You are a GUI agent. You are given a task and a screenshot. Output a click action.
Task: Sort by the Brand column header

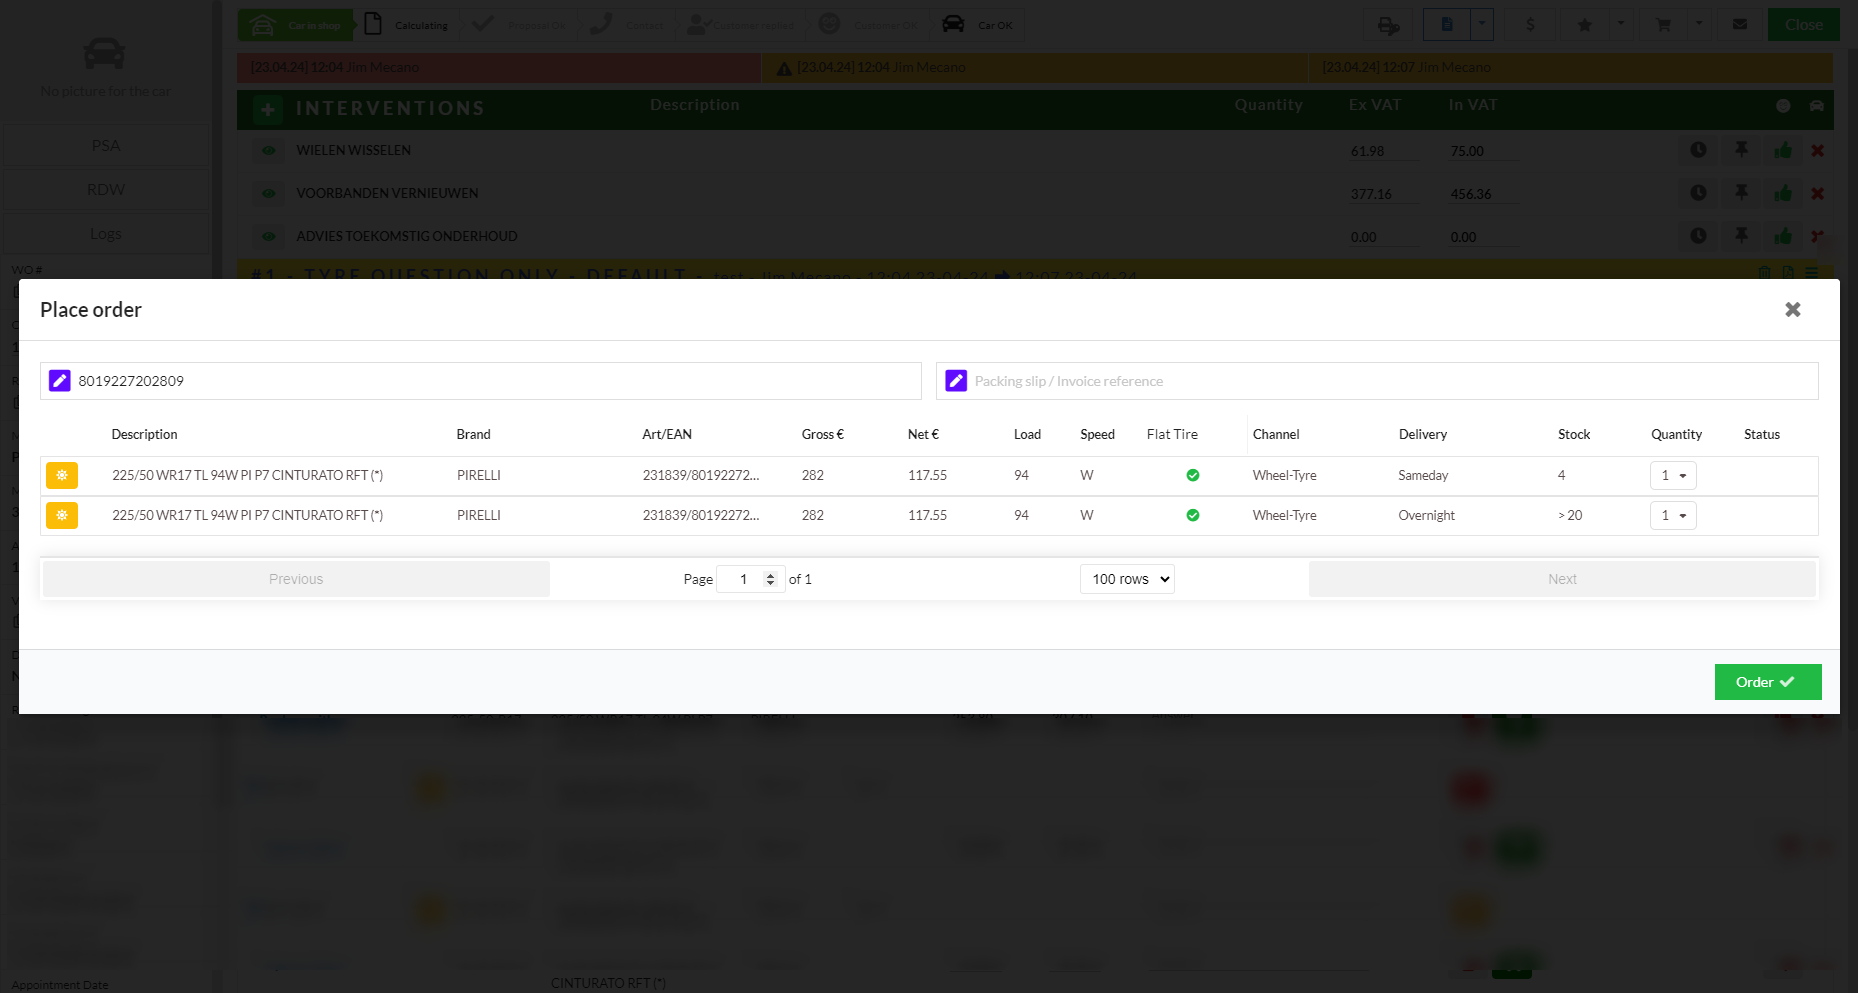point(474,434)
